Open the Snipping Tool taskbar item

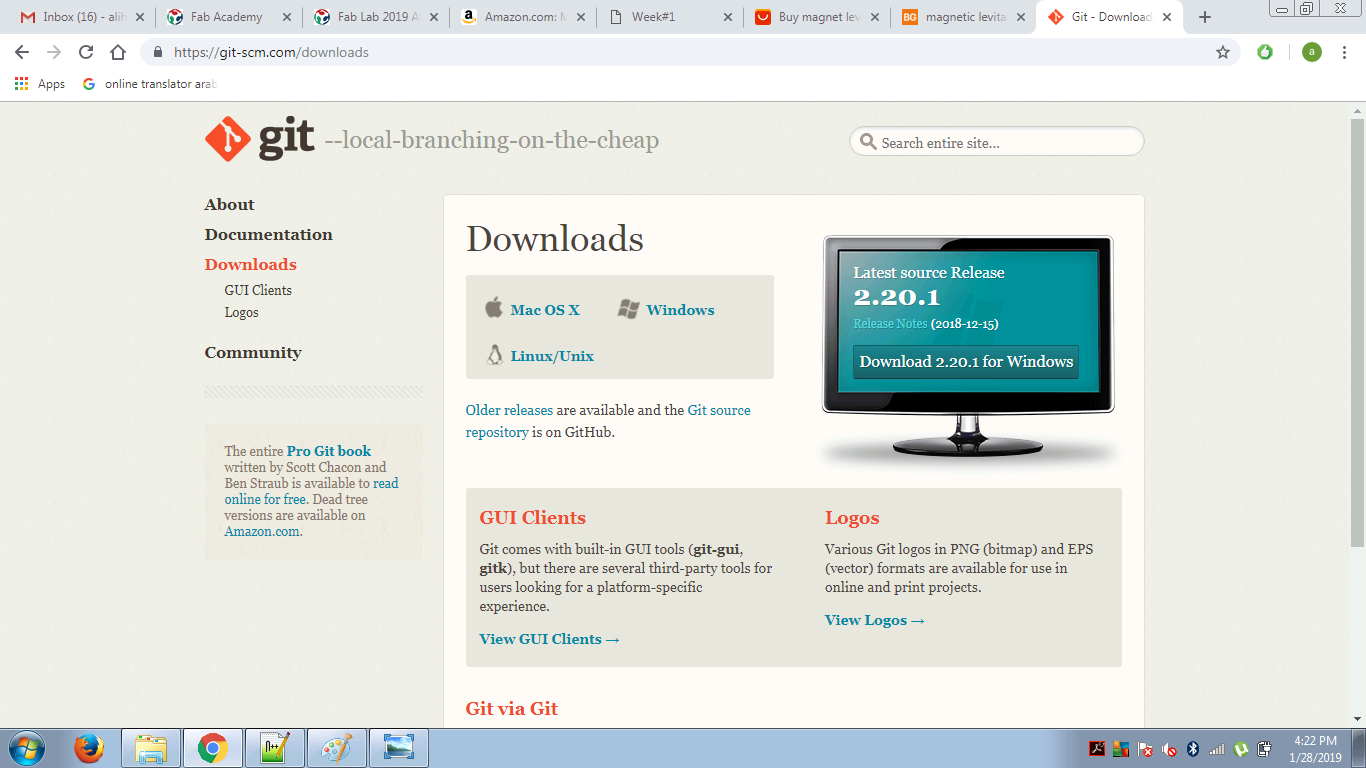point(399,748)
